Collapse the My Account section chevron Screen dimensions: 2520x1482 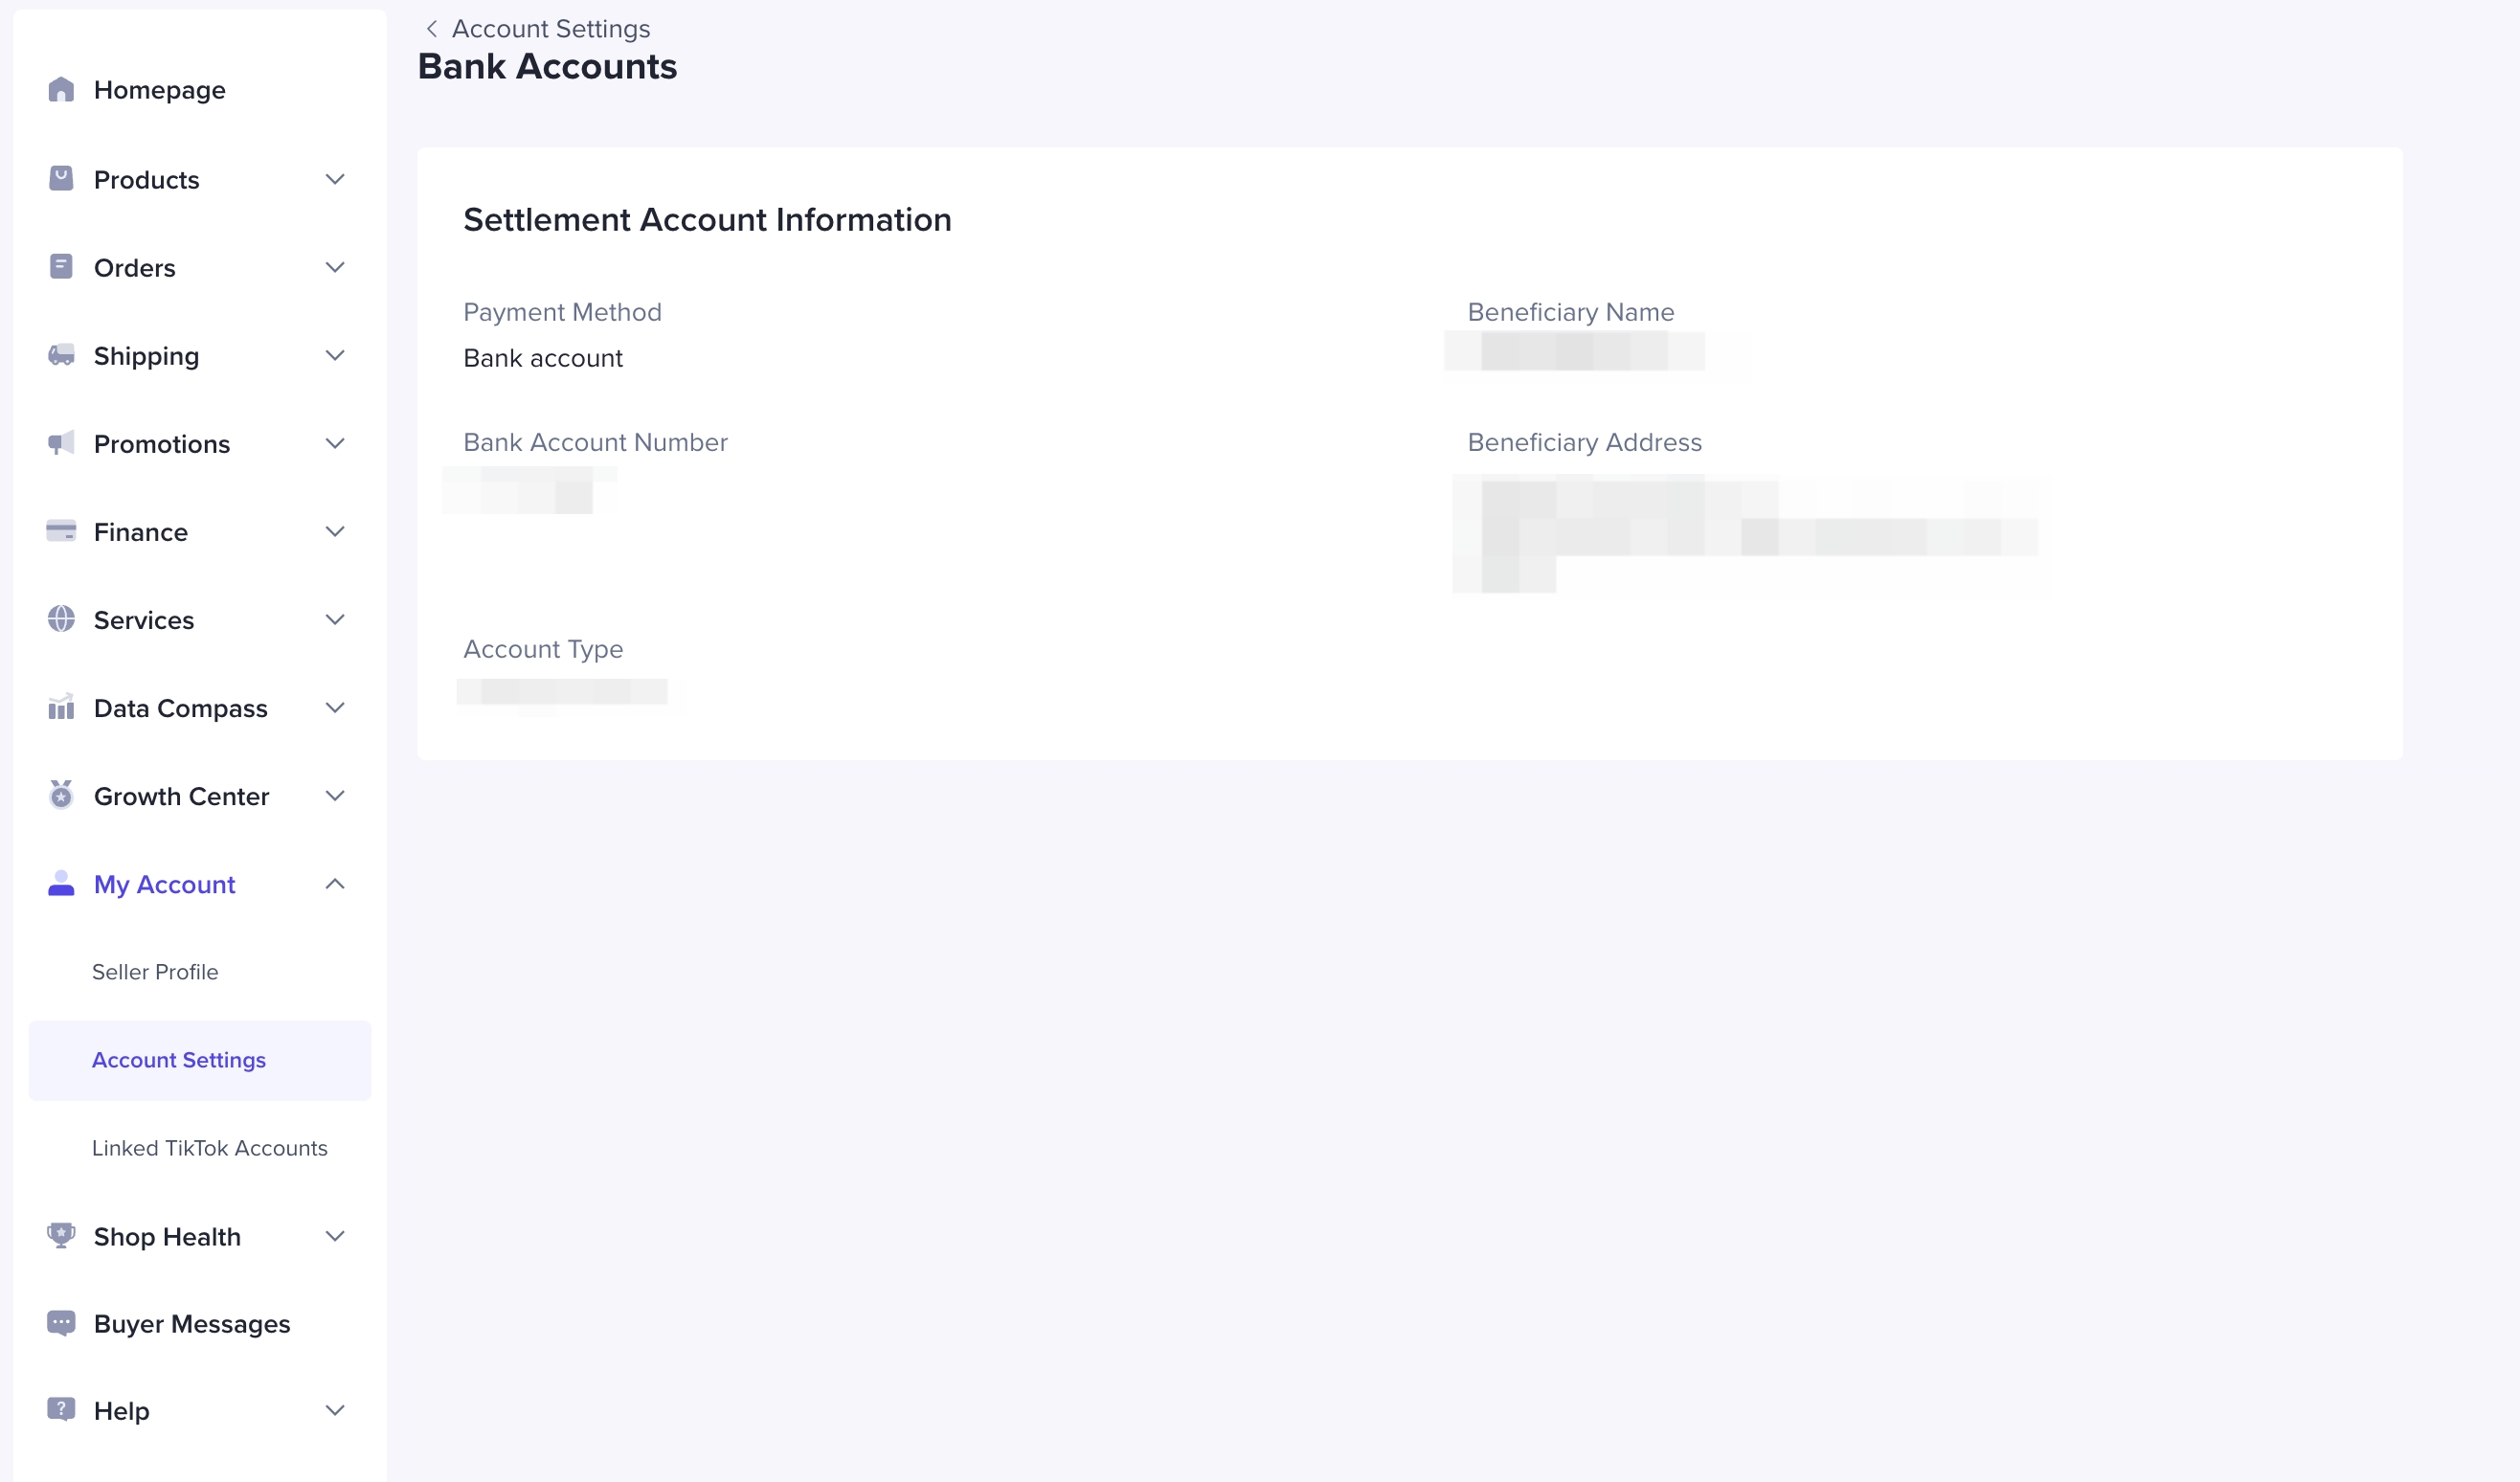tap(335, 884)
